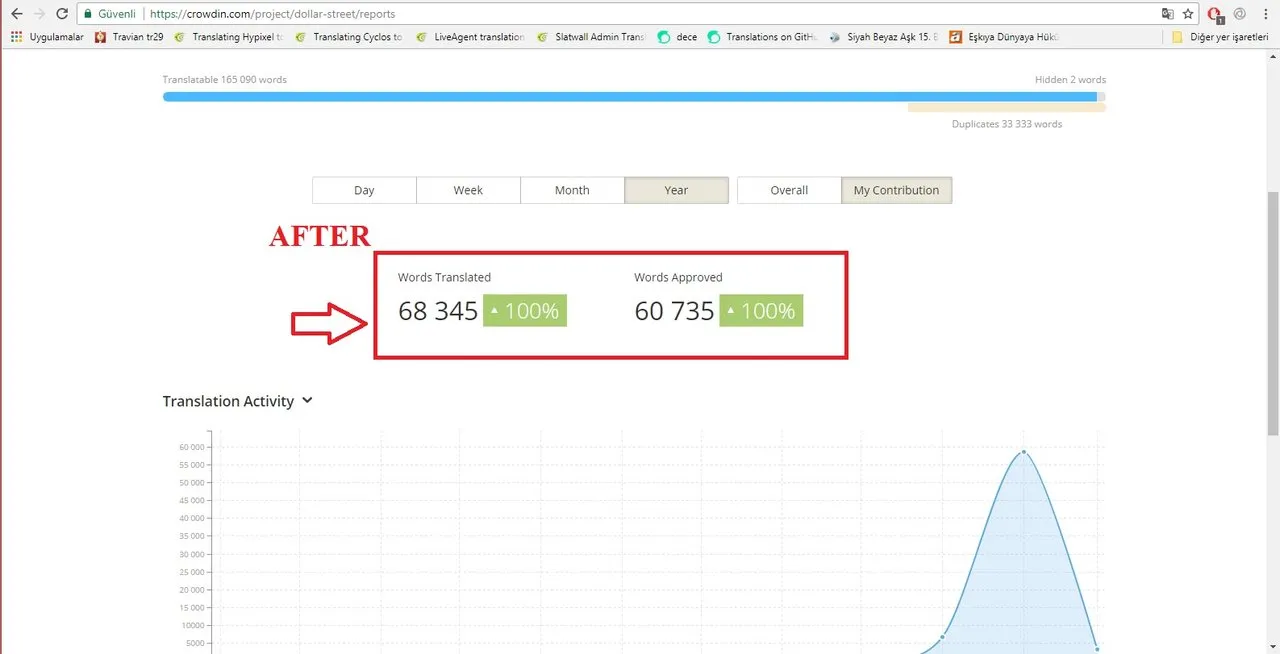Open the Slatwall Admin Trans bookmark
Screen dimensions: 1280x654
(x=591, y=37)
